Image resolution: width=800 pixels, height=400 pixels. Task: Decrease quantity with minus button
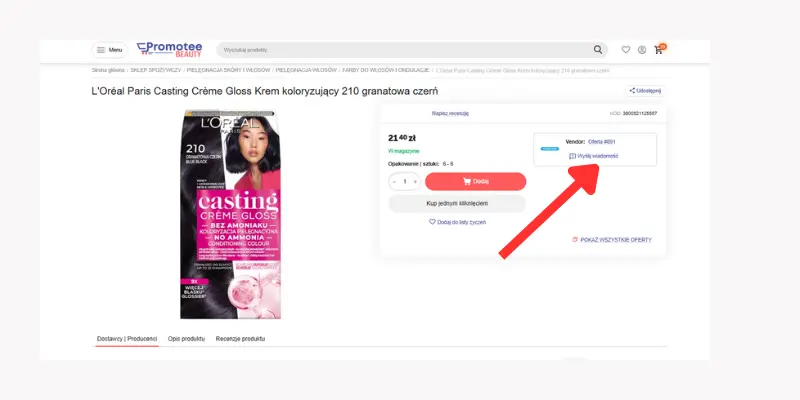[x=394, y=182]
